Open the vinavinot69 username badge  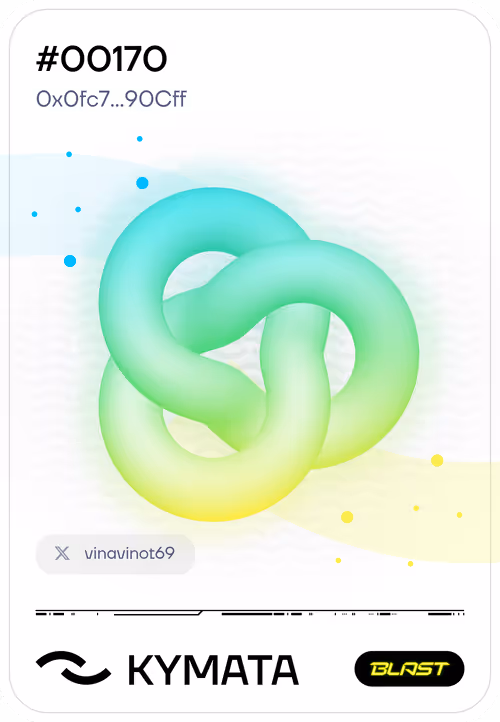[115, 554]
